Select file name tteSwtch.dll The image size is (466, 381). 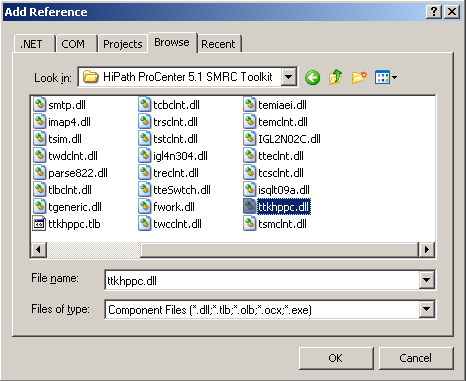(x=182, y=190)
